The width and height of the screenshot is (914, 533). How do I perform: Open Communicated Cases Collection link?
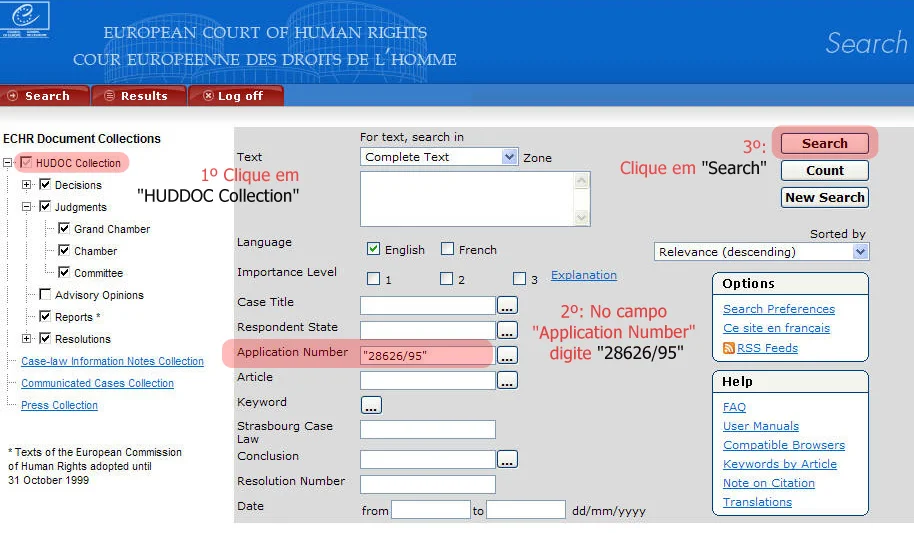click(x=97, y=383)
